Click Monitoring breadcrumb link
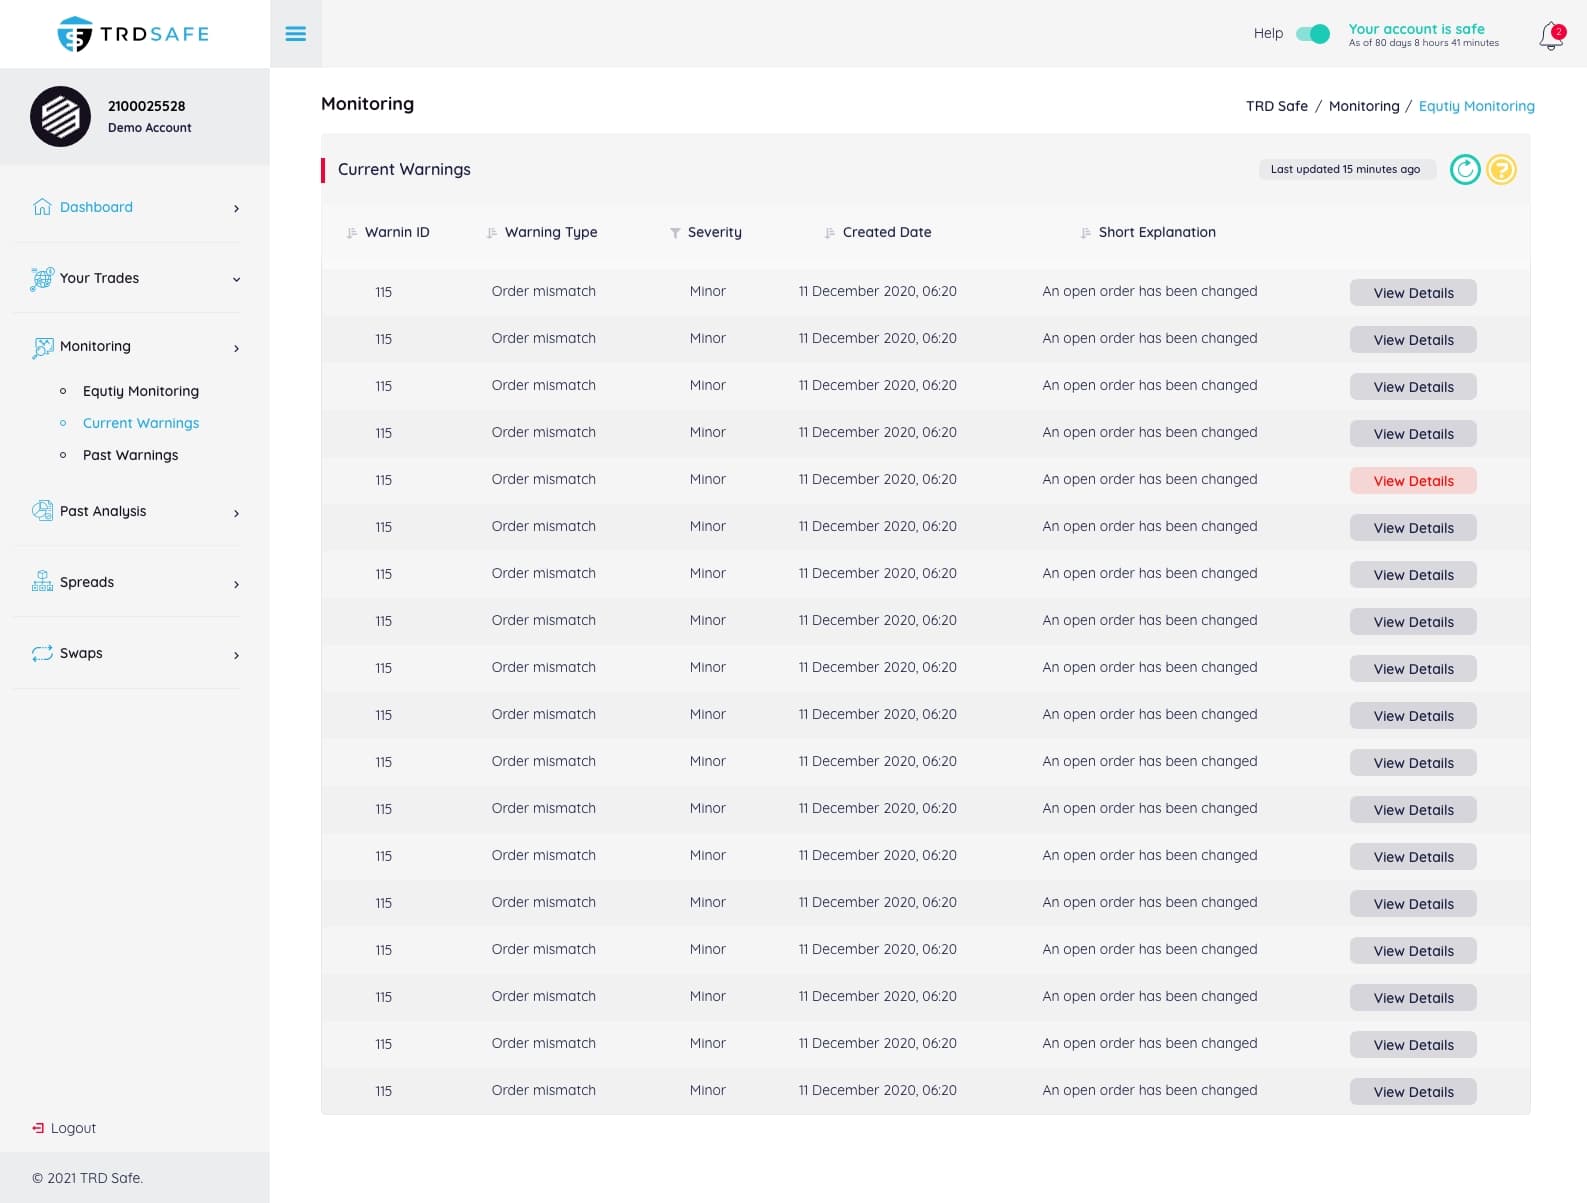The width and height of the screenshot is (1587, 1203). (x=1364, y=106)
